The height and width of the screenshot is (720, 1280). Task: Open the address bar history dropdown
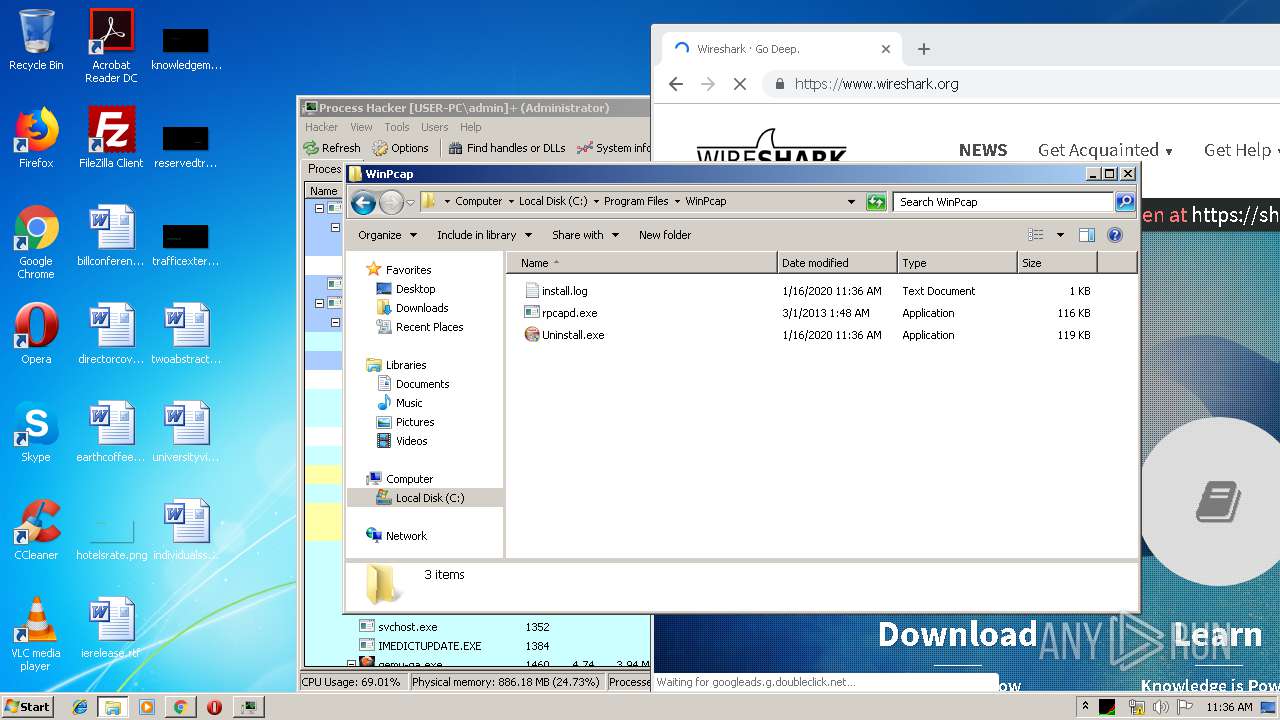tap(851, 202)
